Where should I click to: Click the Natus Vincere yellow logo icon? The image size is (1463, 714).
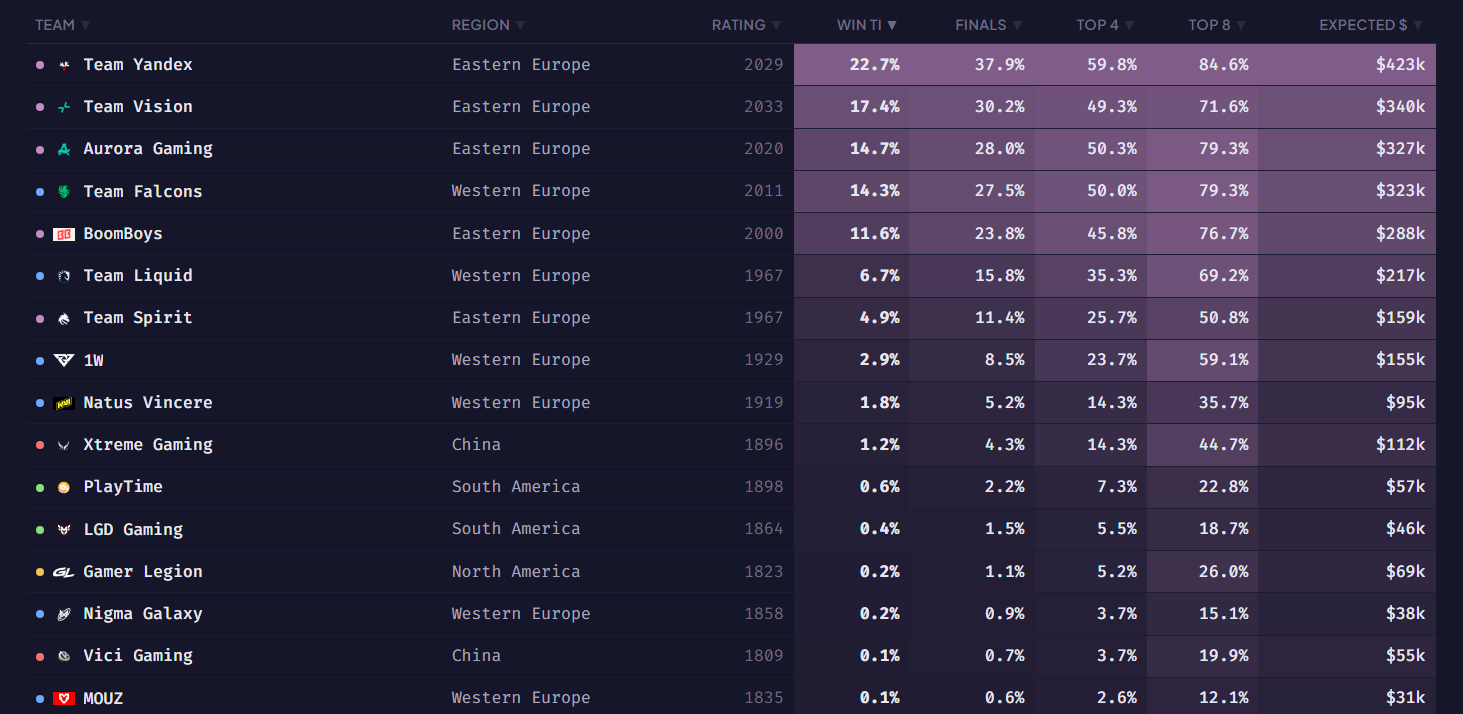coord(64,403)
